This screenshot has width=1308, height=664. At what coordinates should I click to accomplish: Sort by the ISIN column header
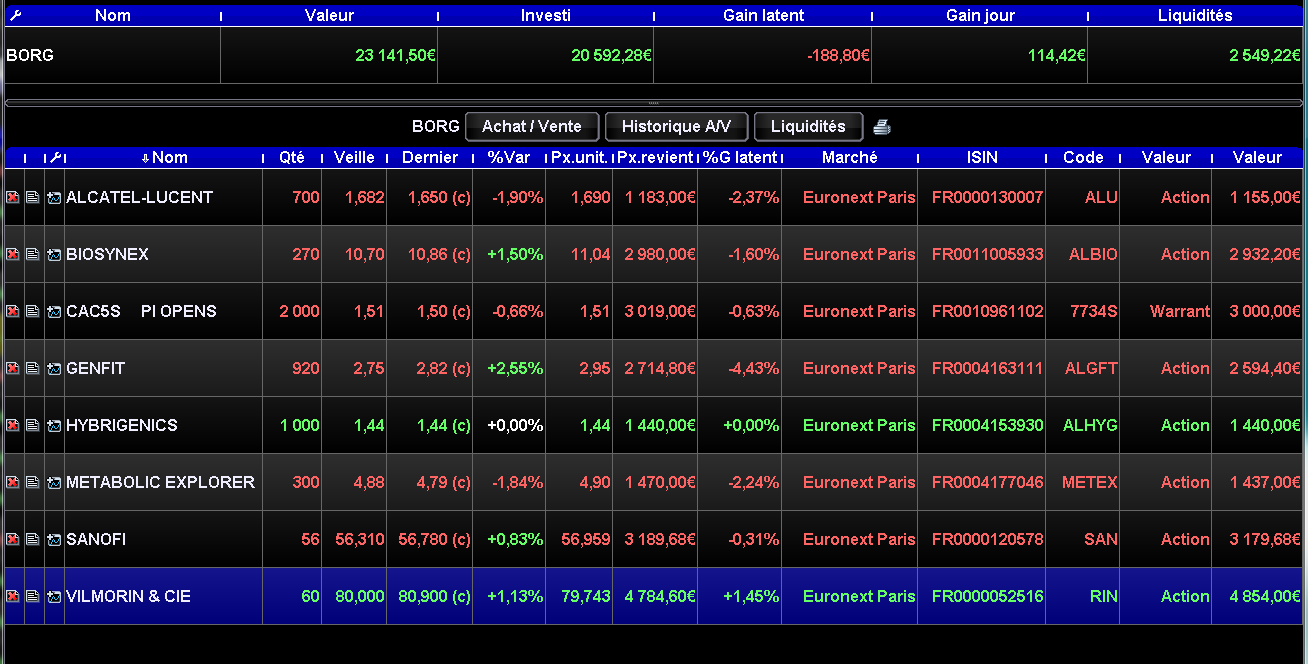point(982,157)
